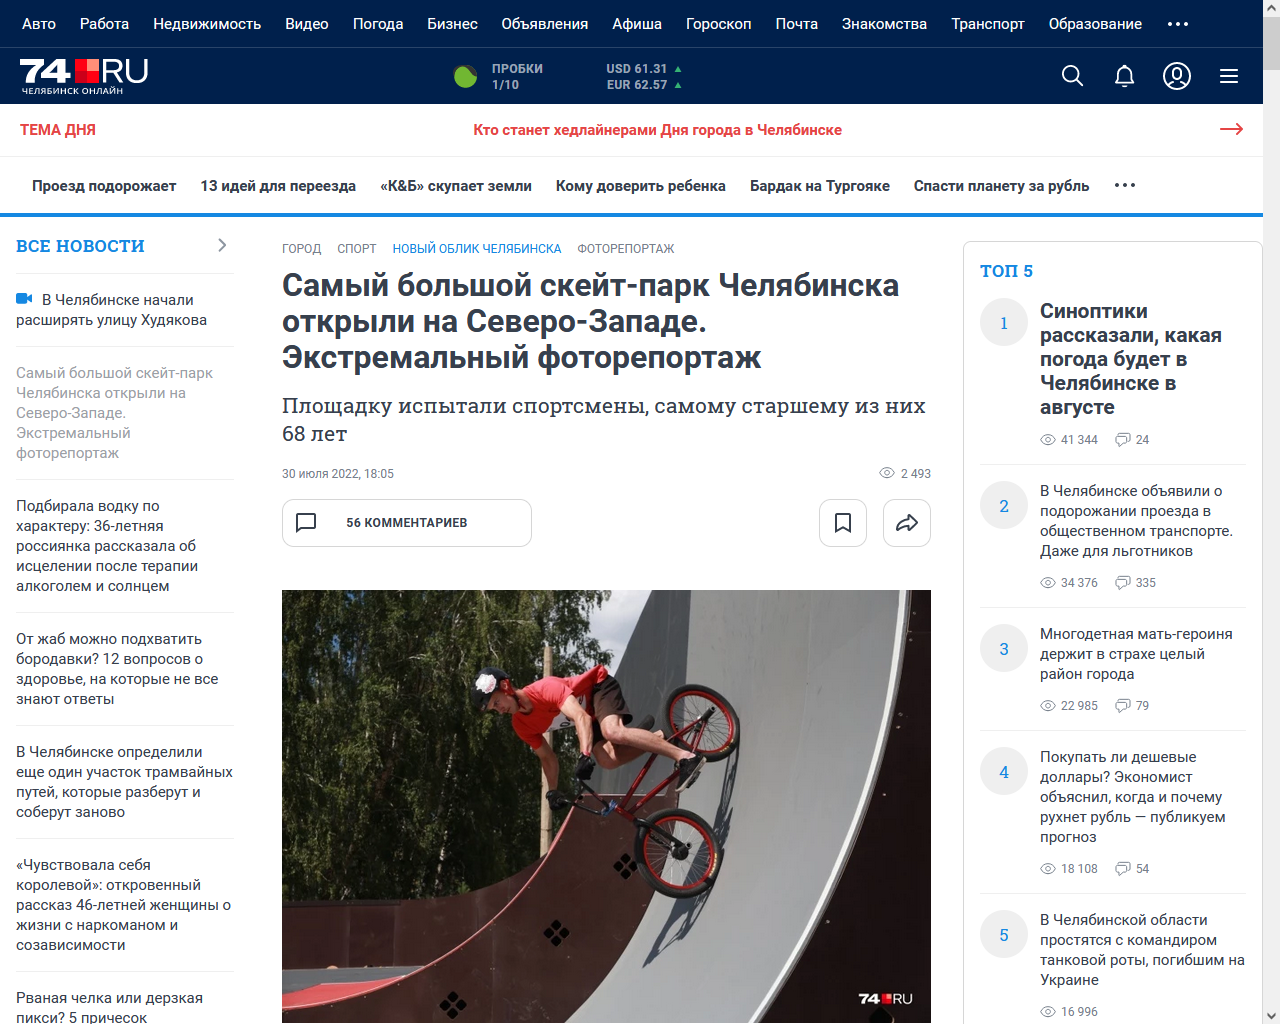Bookmark this article with the bookmark icon

[843, 523]
